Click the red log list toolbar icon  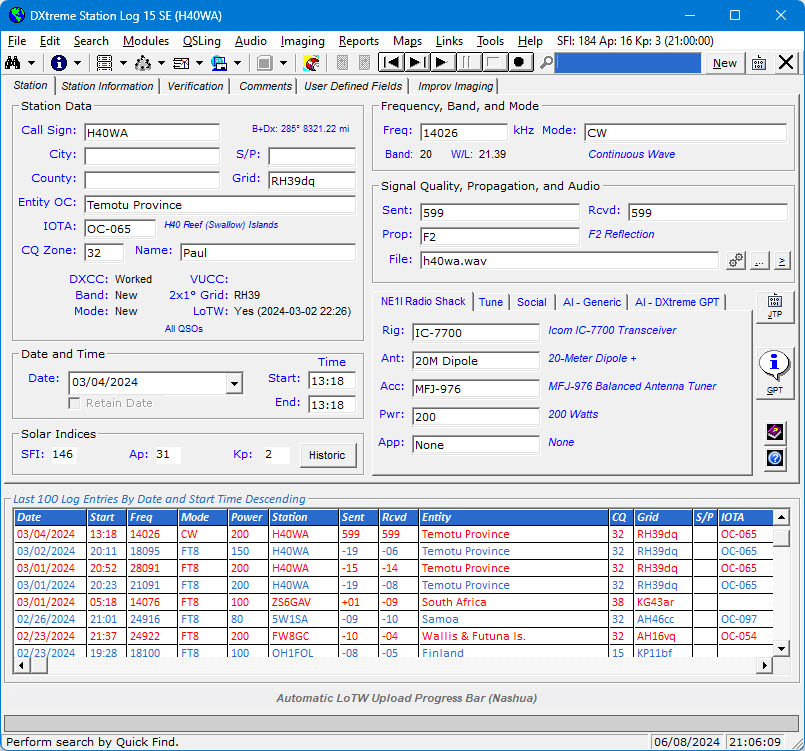pyautogui.click(x=104, y=63)
